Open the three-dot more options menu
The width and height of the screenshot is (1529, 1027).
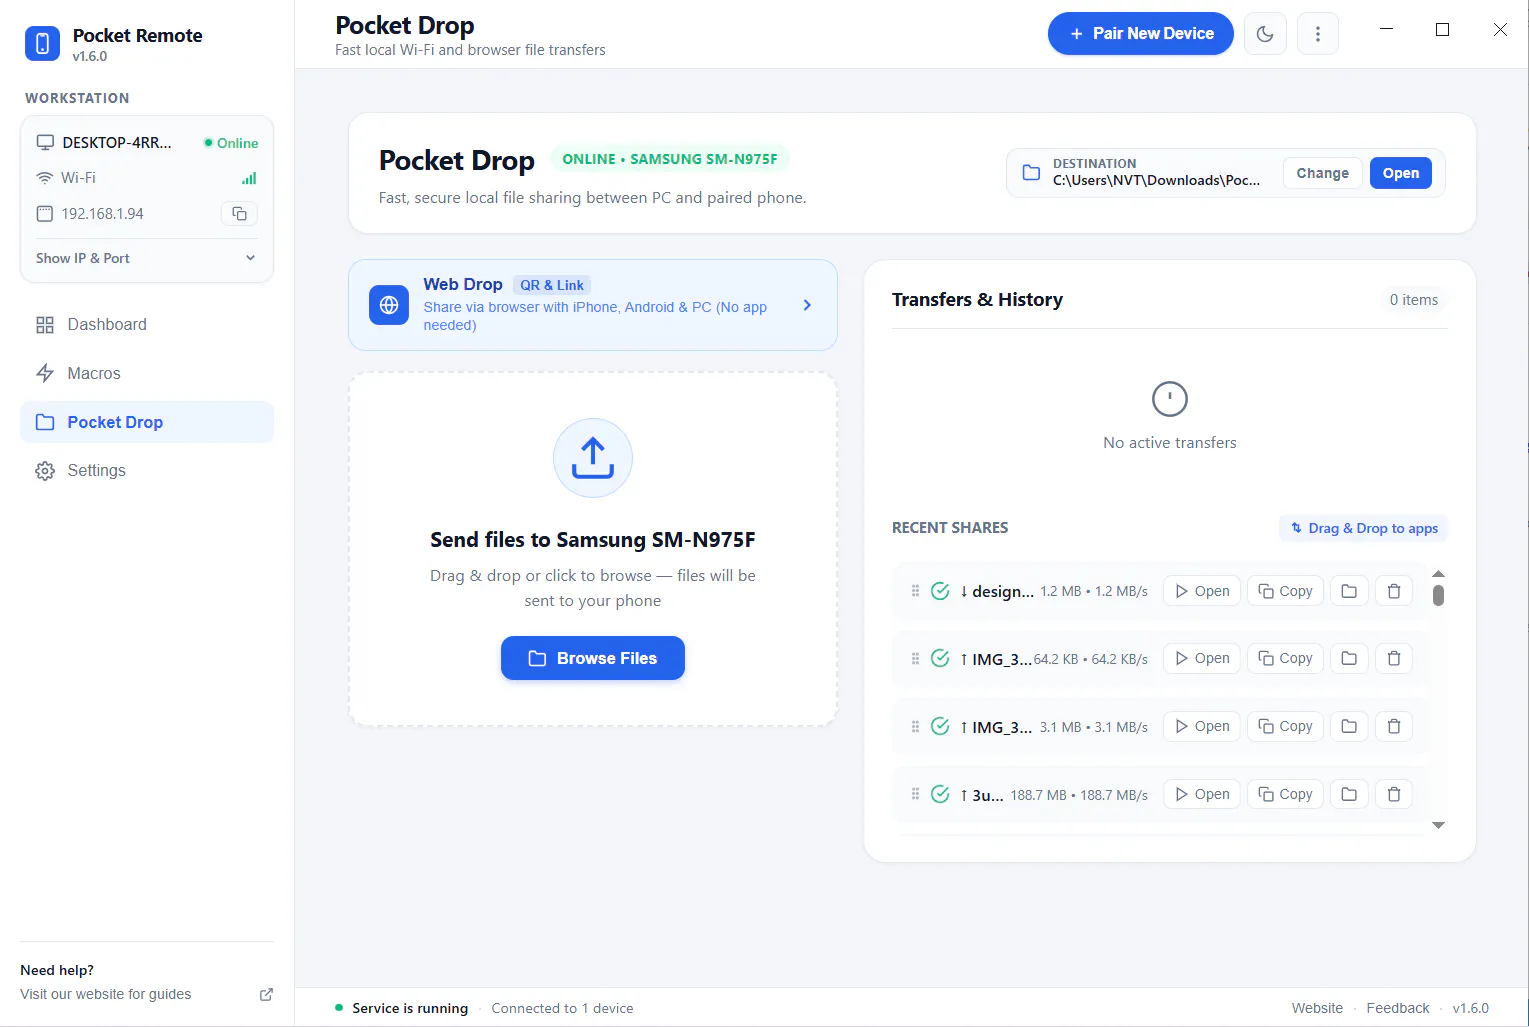[1318, 34]
